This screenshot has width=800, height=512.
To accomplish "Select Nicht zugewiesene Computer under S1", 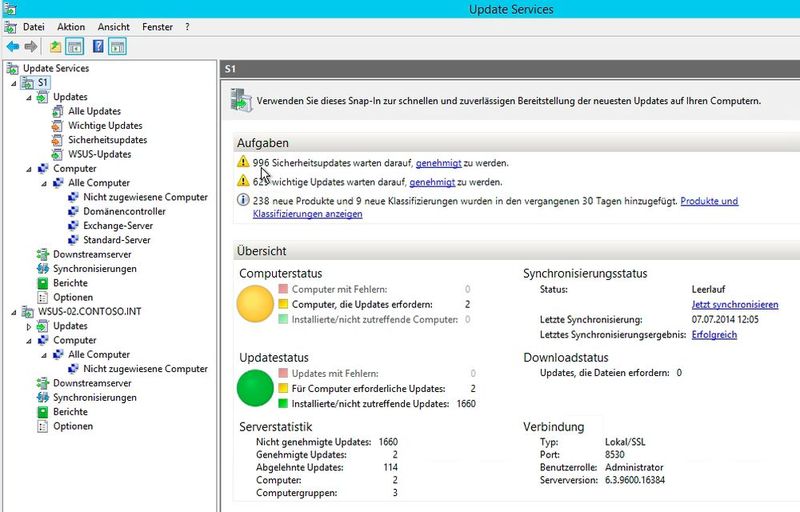I will tap(145, 197).
